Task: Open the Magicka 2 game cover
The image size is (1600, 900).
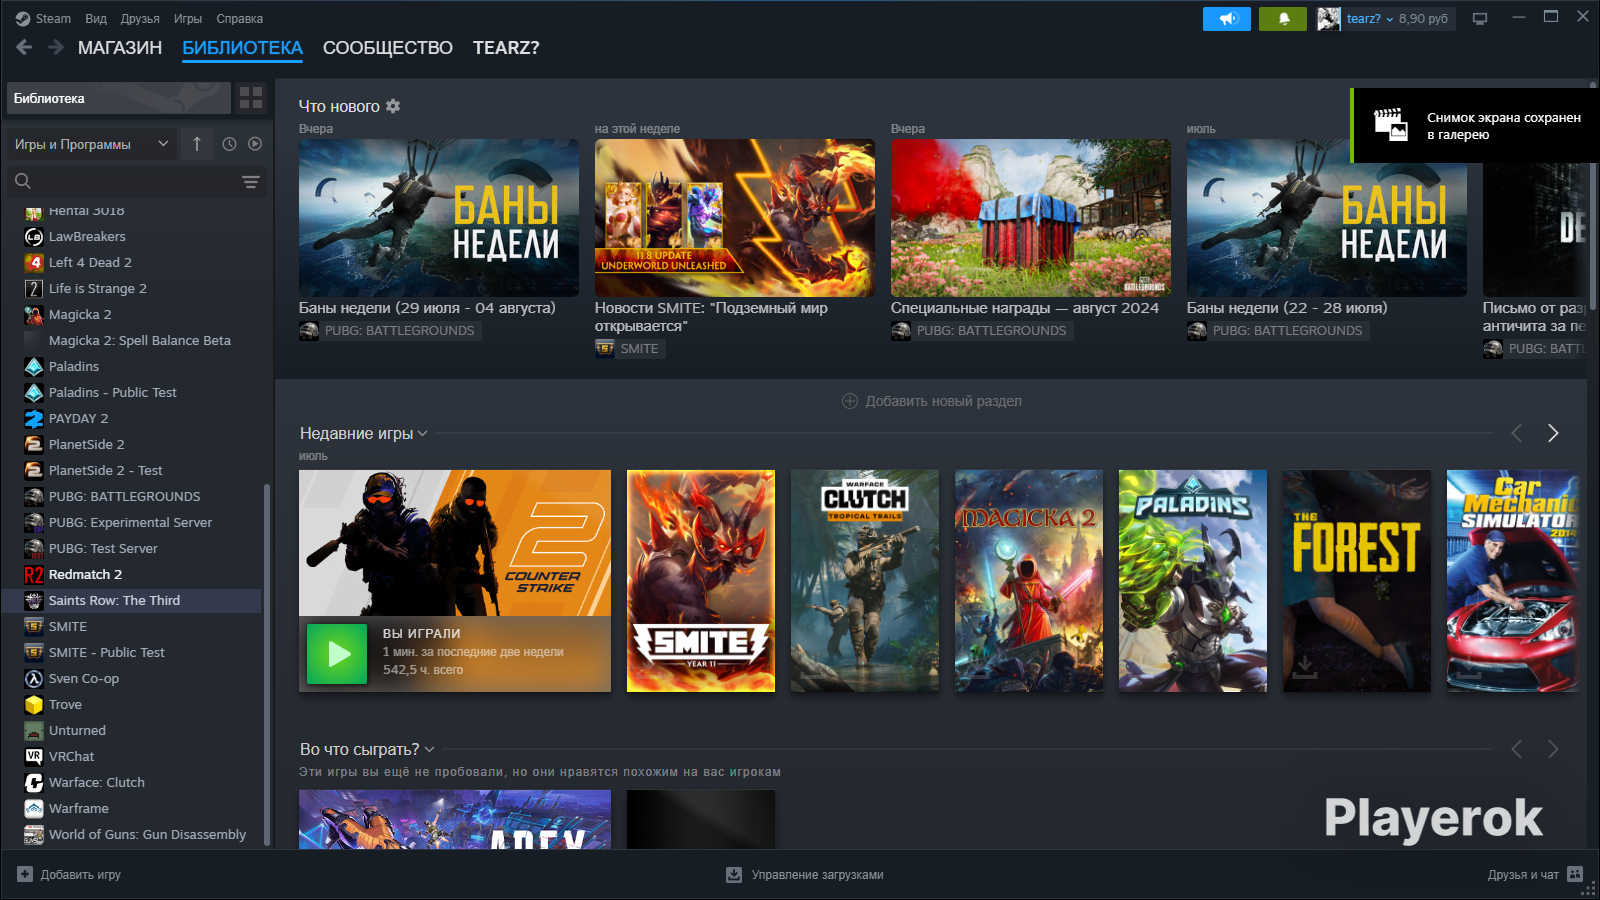Action: pyautogui.click(x=1029, y=581)
